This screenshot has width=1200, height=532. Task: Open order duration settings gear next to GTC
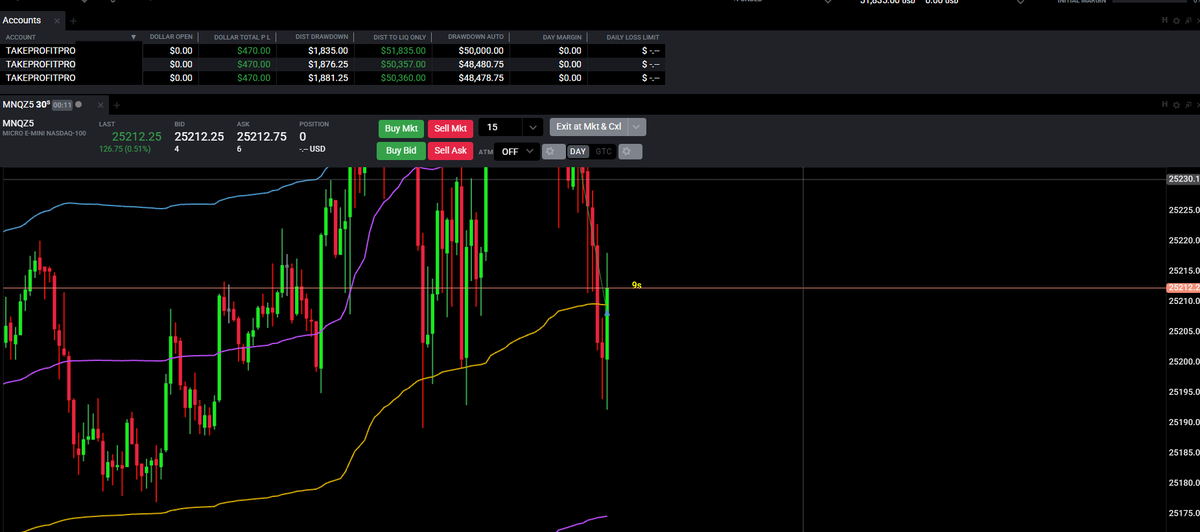630,151
